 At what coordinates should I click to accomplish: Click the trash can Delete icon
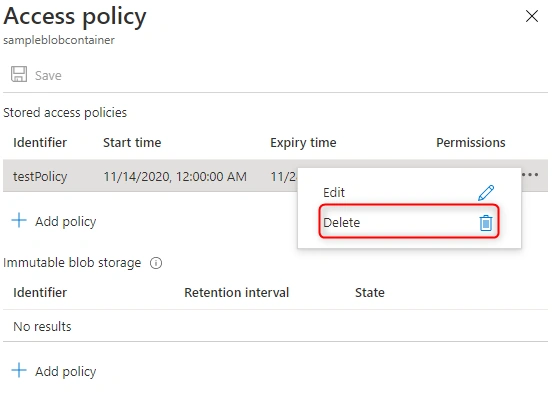pos(486,223)
